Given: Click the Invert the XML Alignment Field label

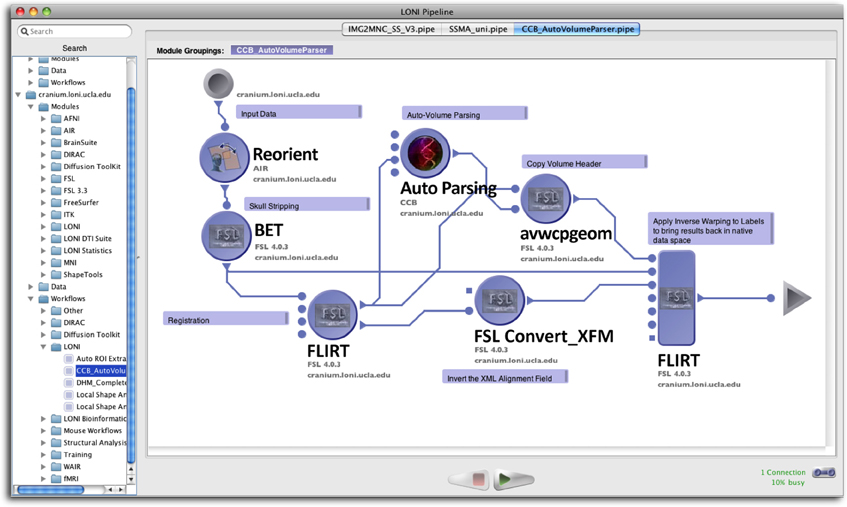Looking at the screenshot, I should 505,377.
